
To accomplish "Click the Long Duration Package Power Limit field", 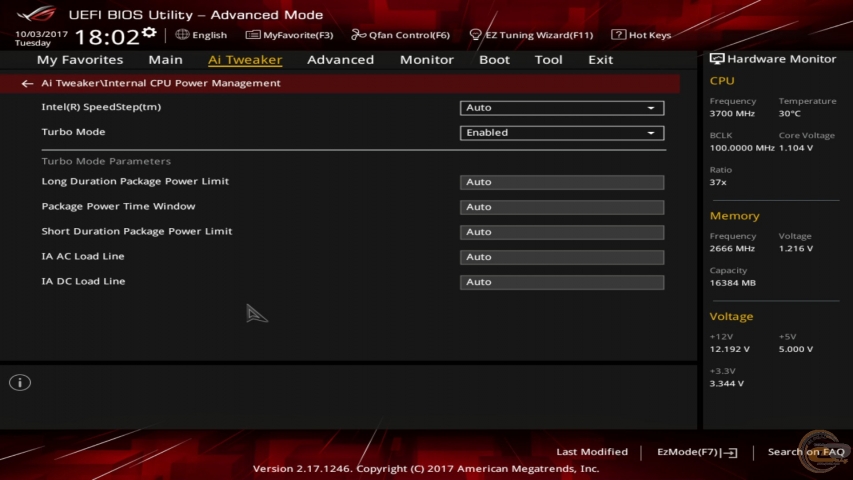I will tap(562, 182).
